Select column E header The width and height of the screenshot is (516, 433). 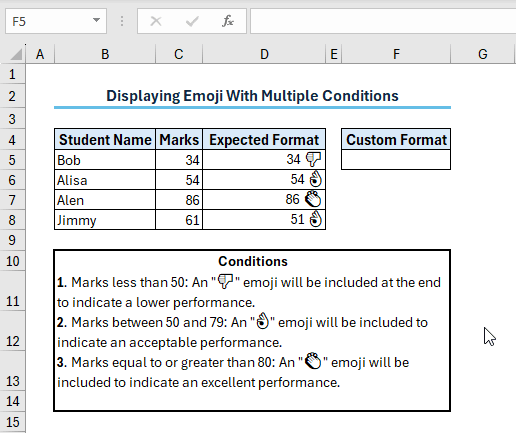click(x=334, y=54)
